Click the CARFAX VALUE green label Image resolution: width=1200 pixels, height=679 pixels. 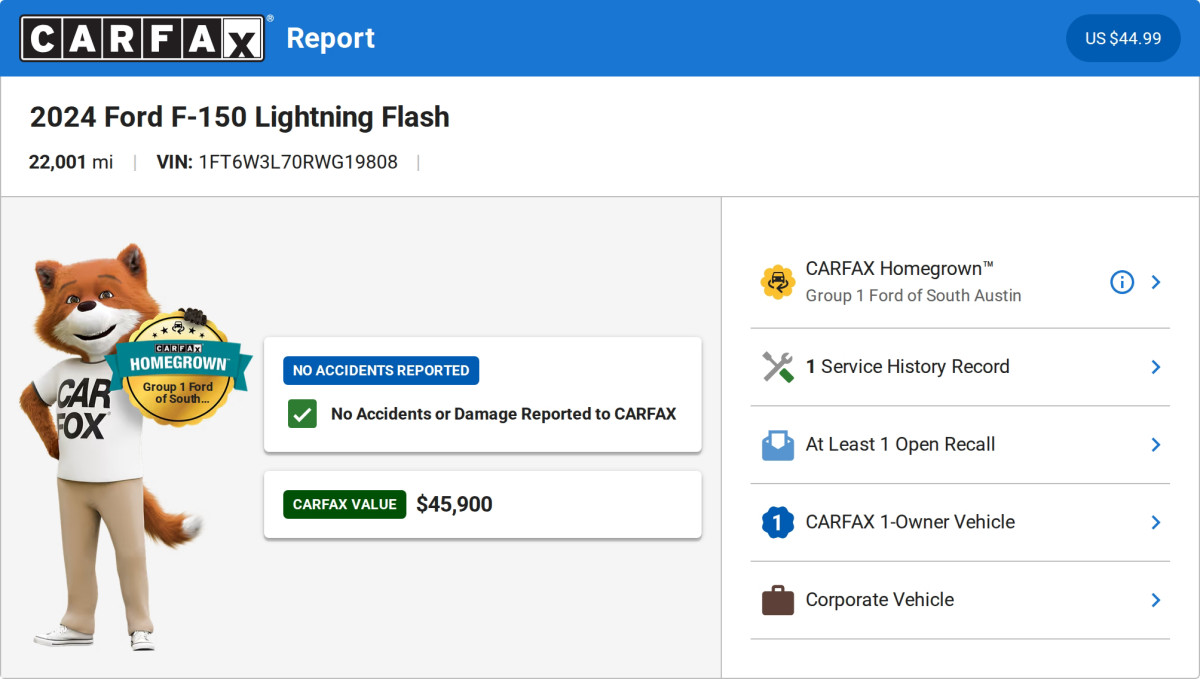[x=345, y=504]
